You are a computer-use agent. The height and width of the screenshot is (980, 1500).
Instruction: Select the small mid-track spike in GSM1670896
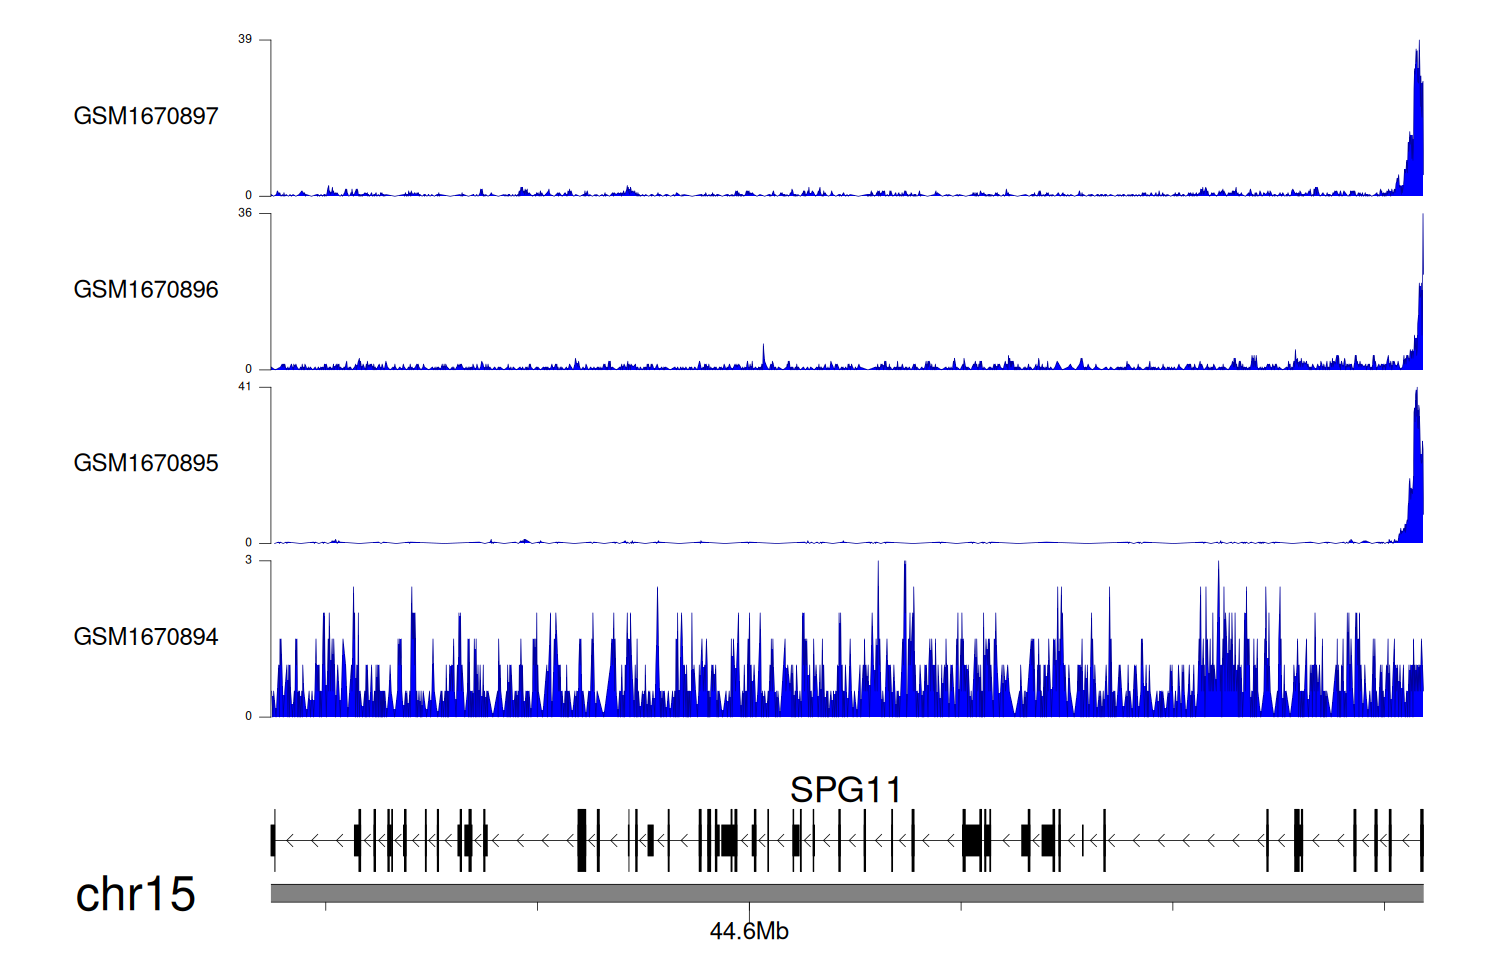click(x=764, y=356)
